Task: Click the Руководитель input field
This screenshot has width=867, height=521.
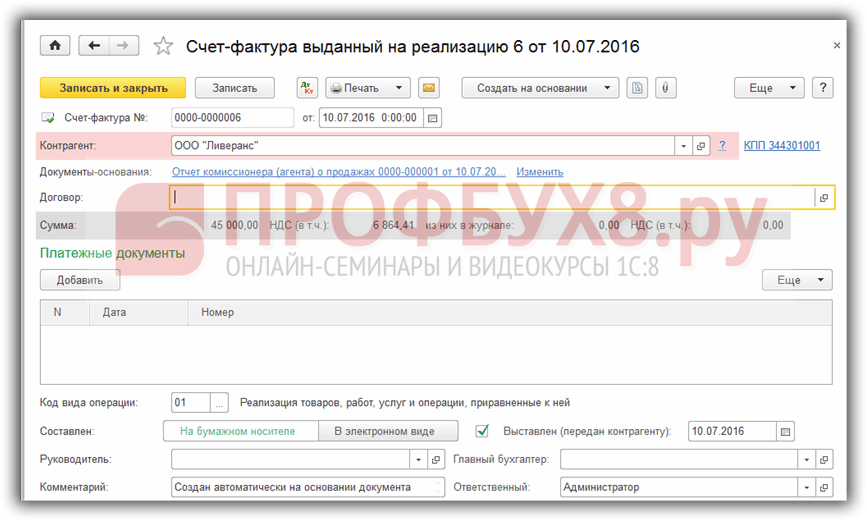Action: [291, 460]
